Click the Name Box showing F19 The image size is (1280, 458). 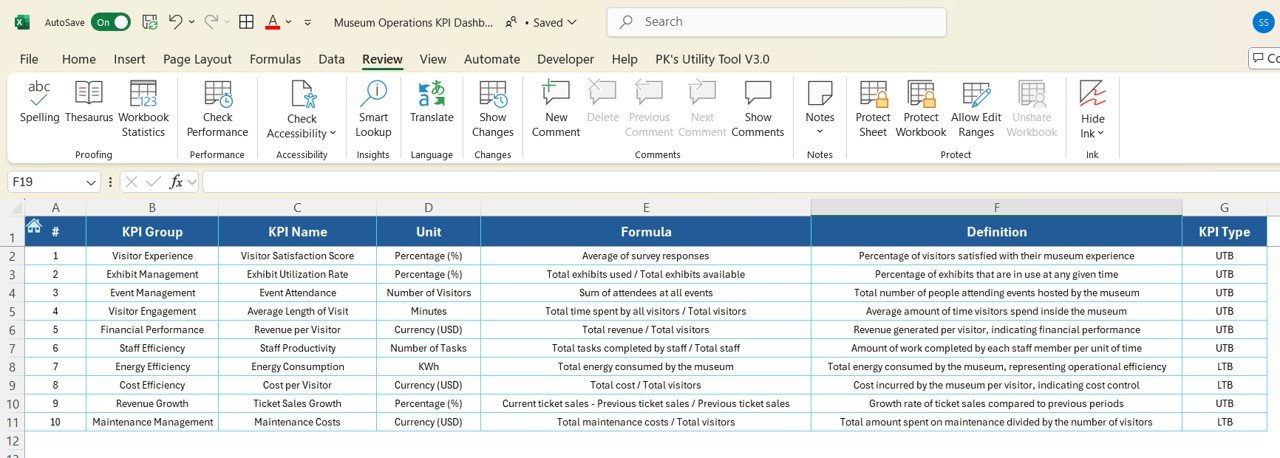coord(46,182)
